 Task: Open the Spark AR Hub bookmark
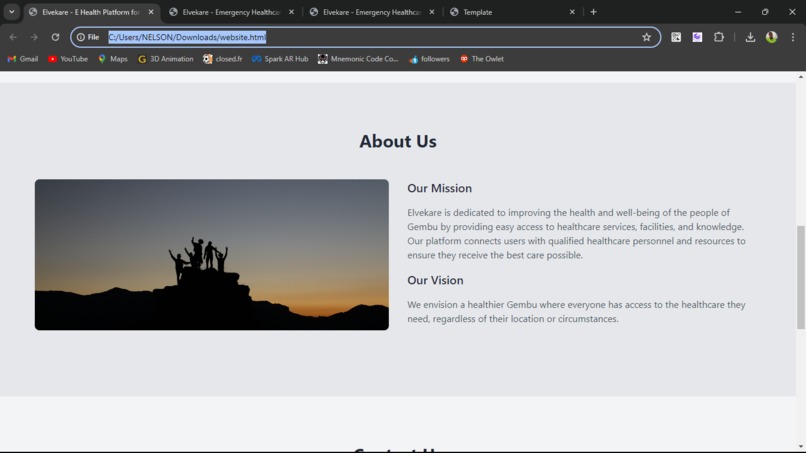(280, 59)
